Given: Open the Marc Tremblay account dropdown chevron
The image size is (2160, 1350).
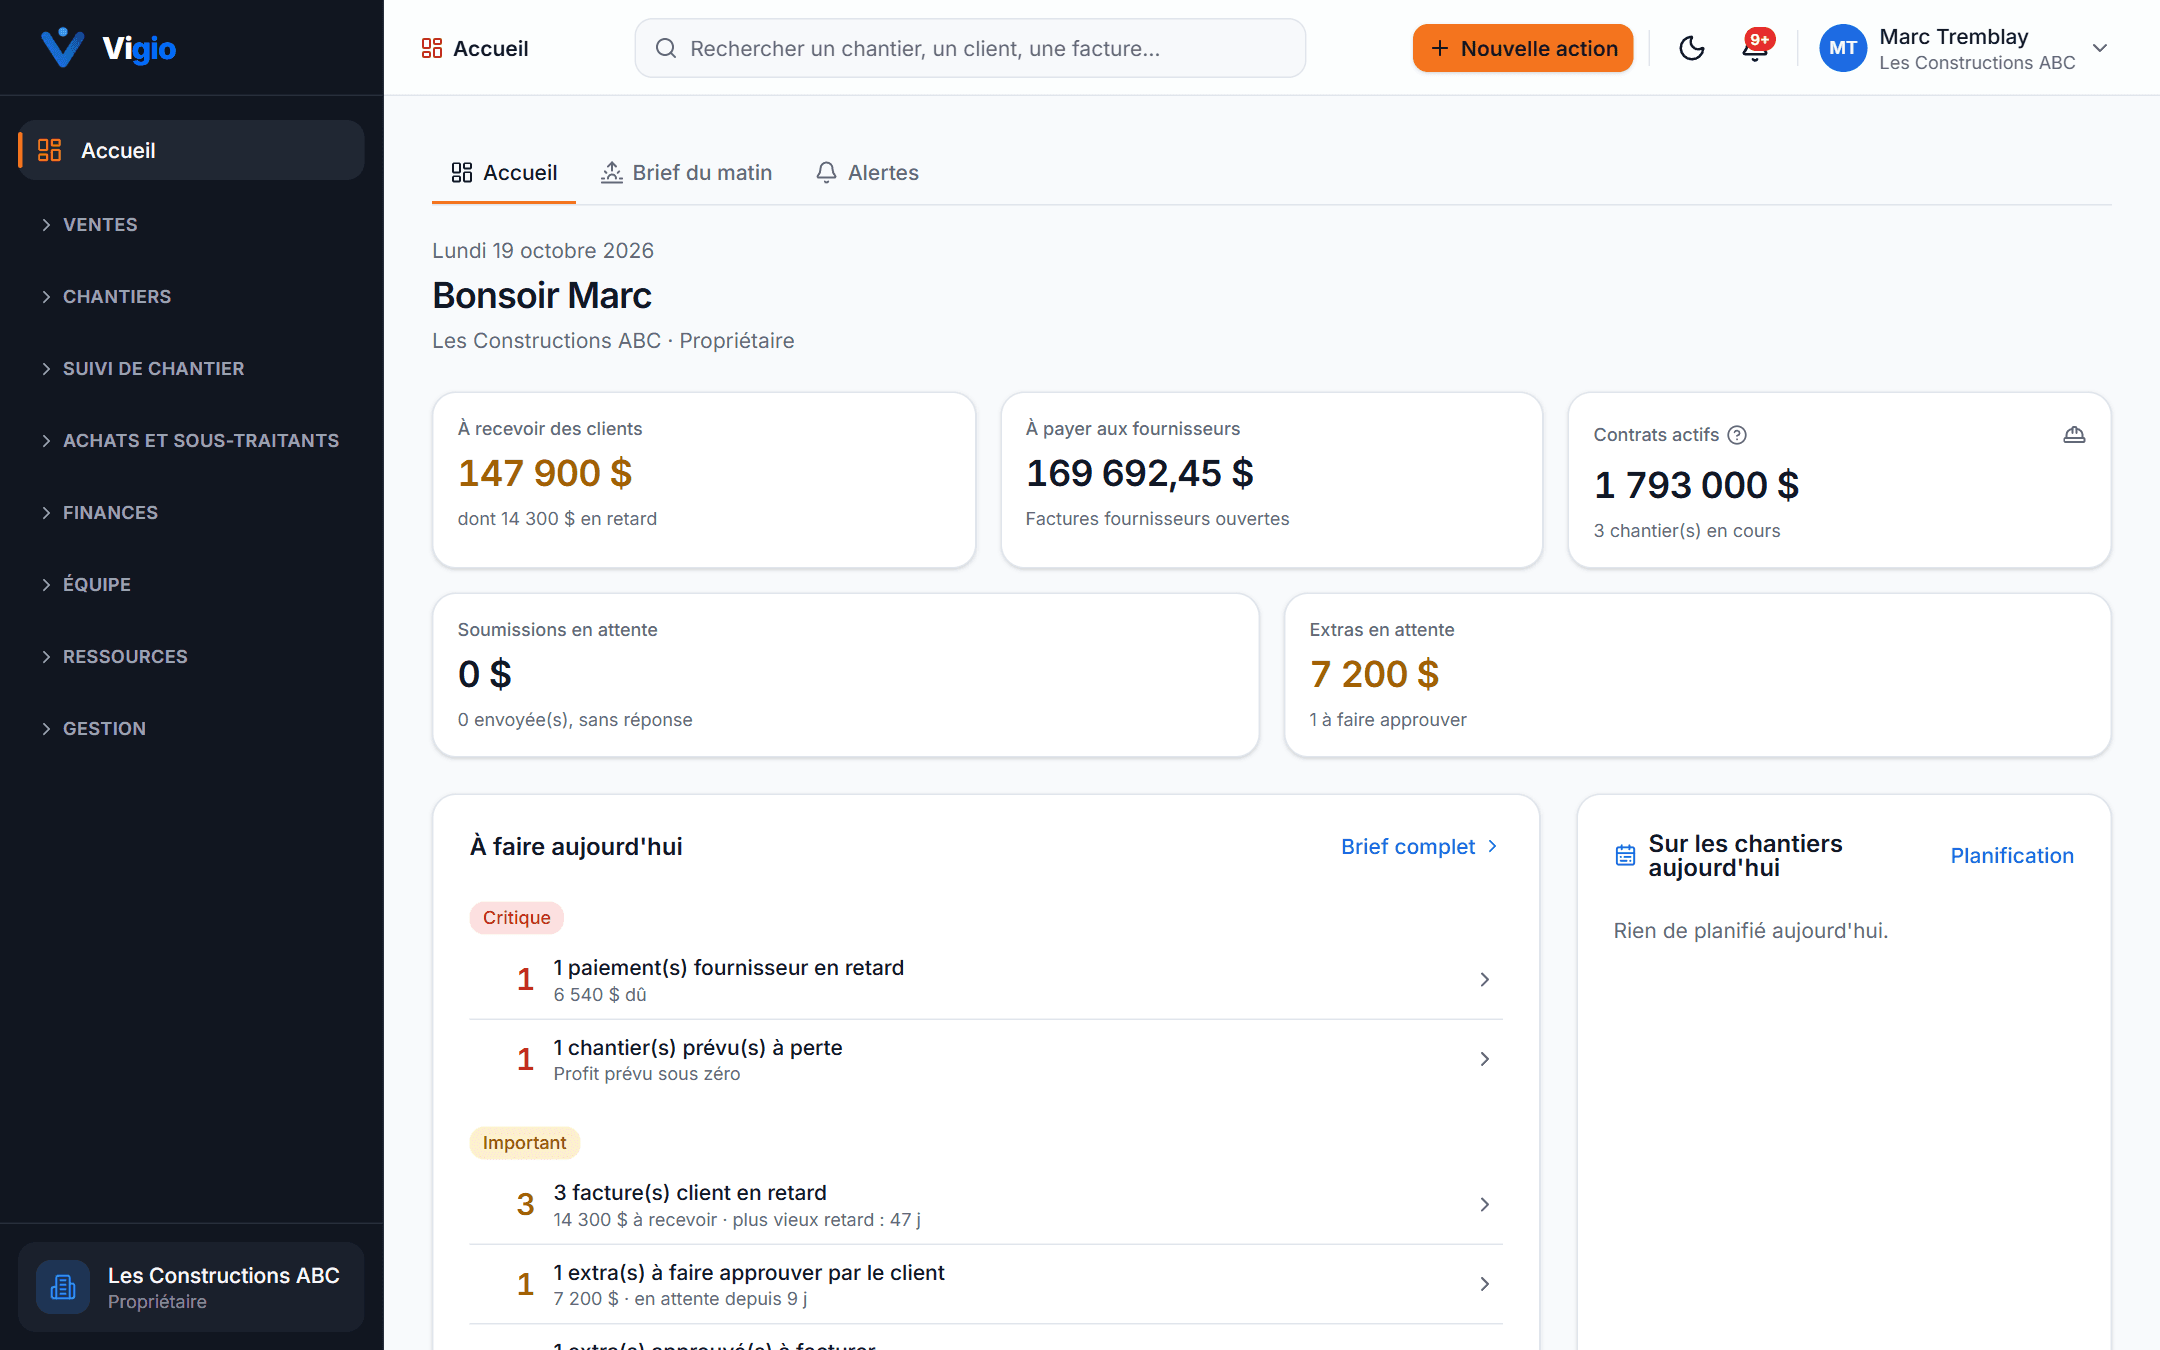Looking at the screenshot, I should (2100, 48).
